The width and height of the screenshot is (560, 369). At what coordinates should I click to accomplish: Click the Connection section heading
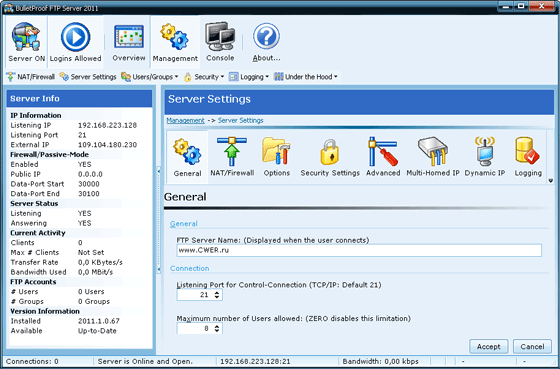pyautogui.click(x=190, y=268)
